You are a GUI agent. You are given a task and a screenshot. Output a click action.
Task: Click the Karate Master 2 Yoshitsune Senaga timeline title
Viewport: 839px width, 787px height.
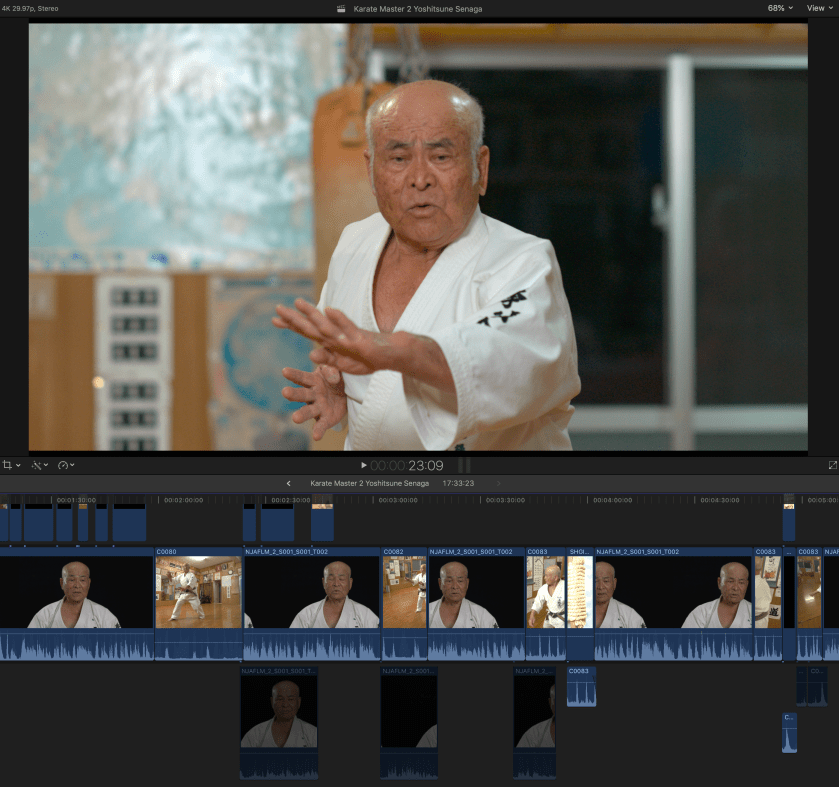(369, 483)
